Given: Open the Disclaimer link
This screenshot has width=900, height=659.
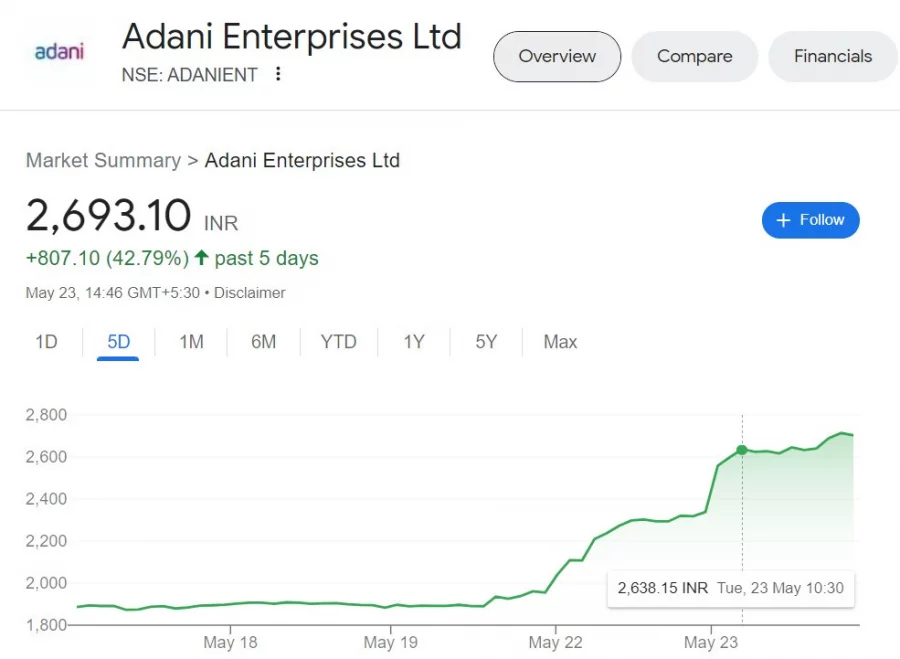Looking at the screenshot, I should (x=249, y=293).
